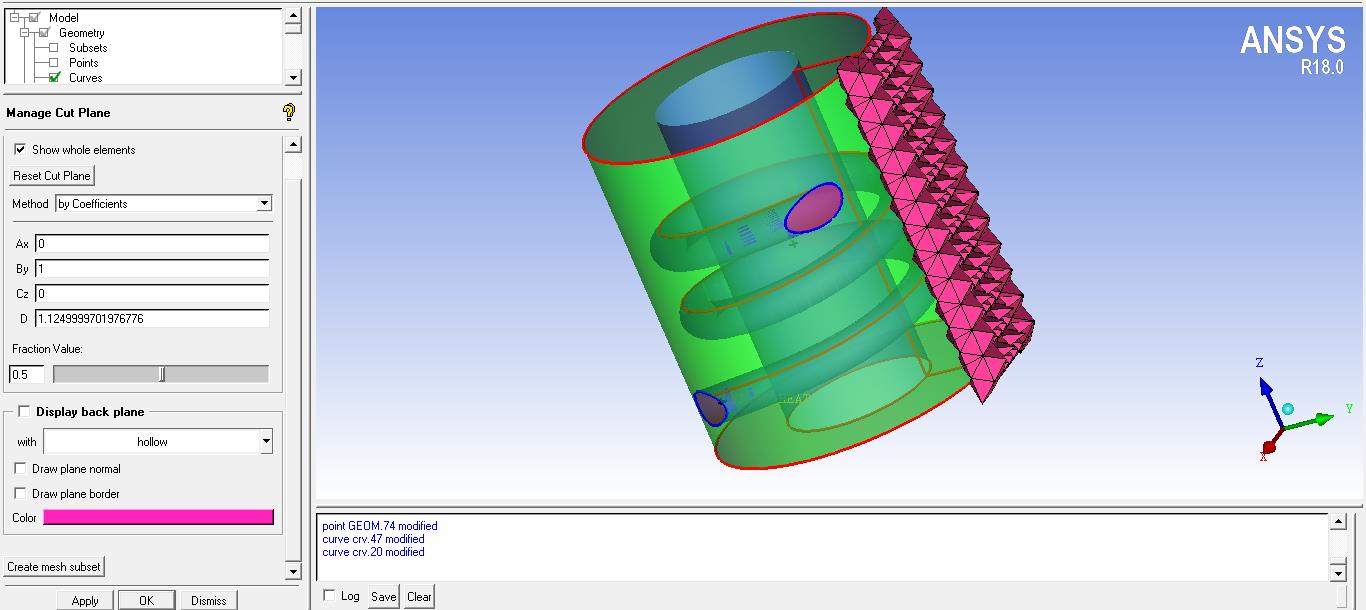
Task: Open the Method dropdown showing by Coefficients
Action: pyautogui.click(x=264, y=203)
